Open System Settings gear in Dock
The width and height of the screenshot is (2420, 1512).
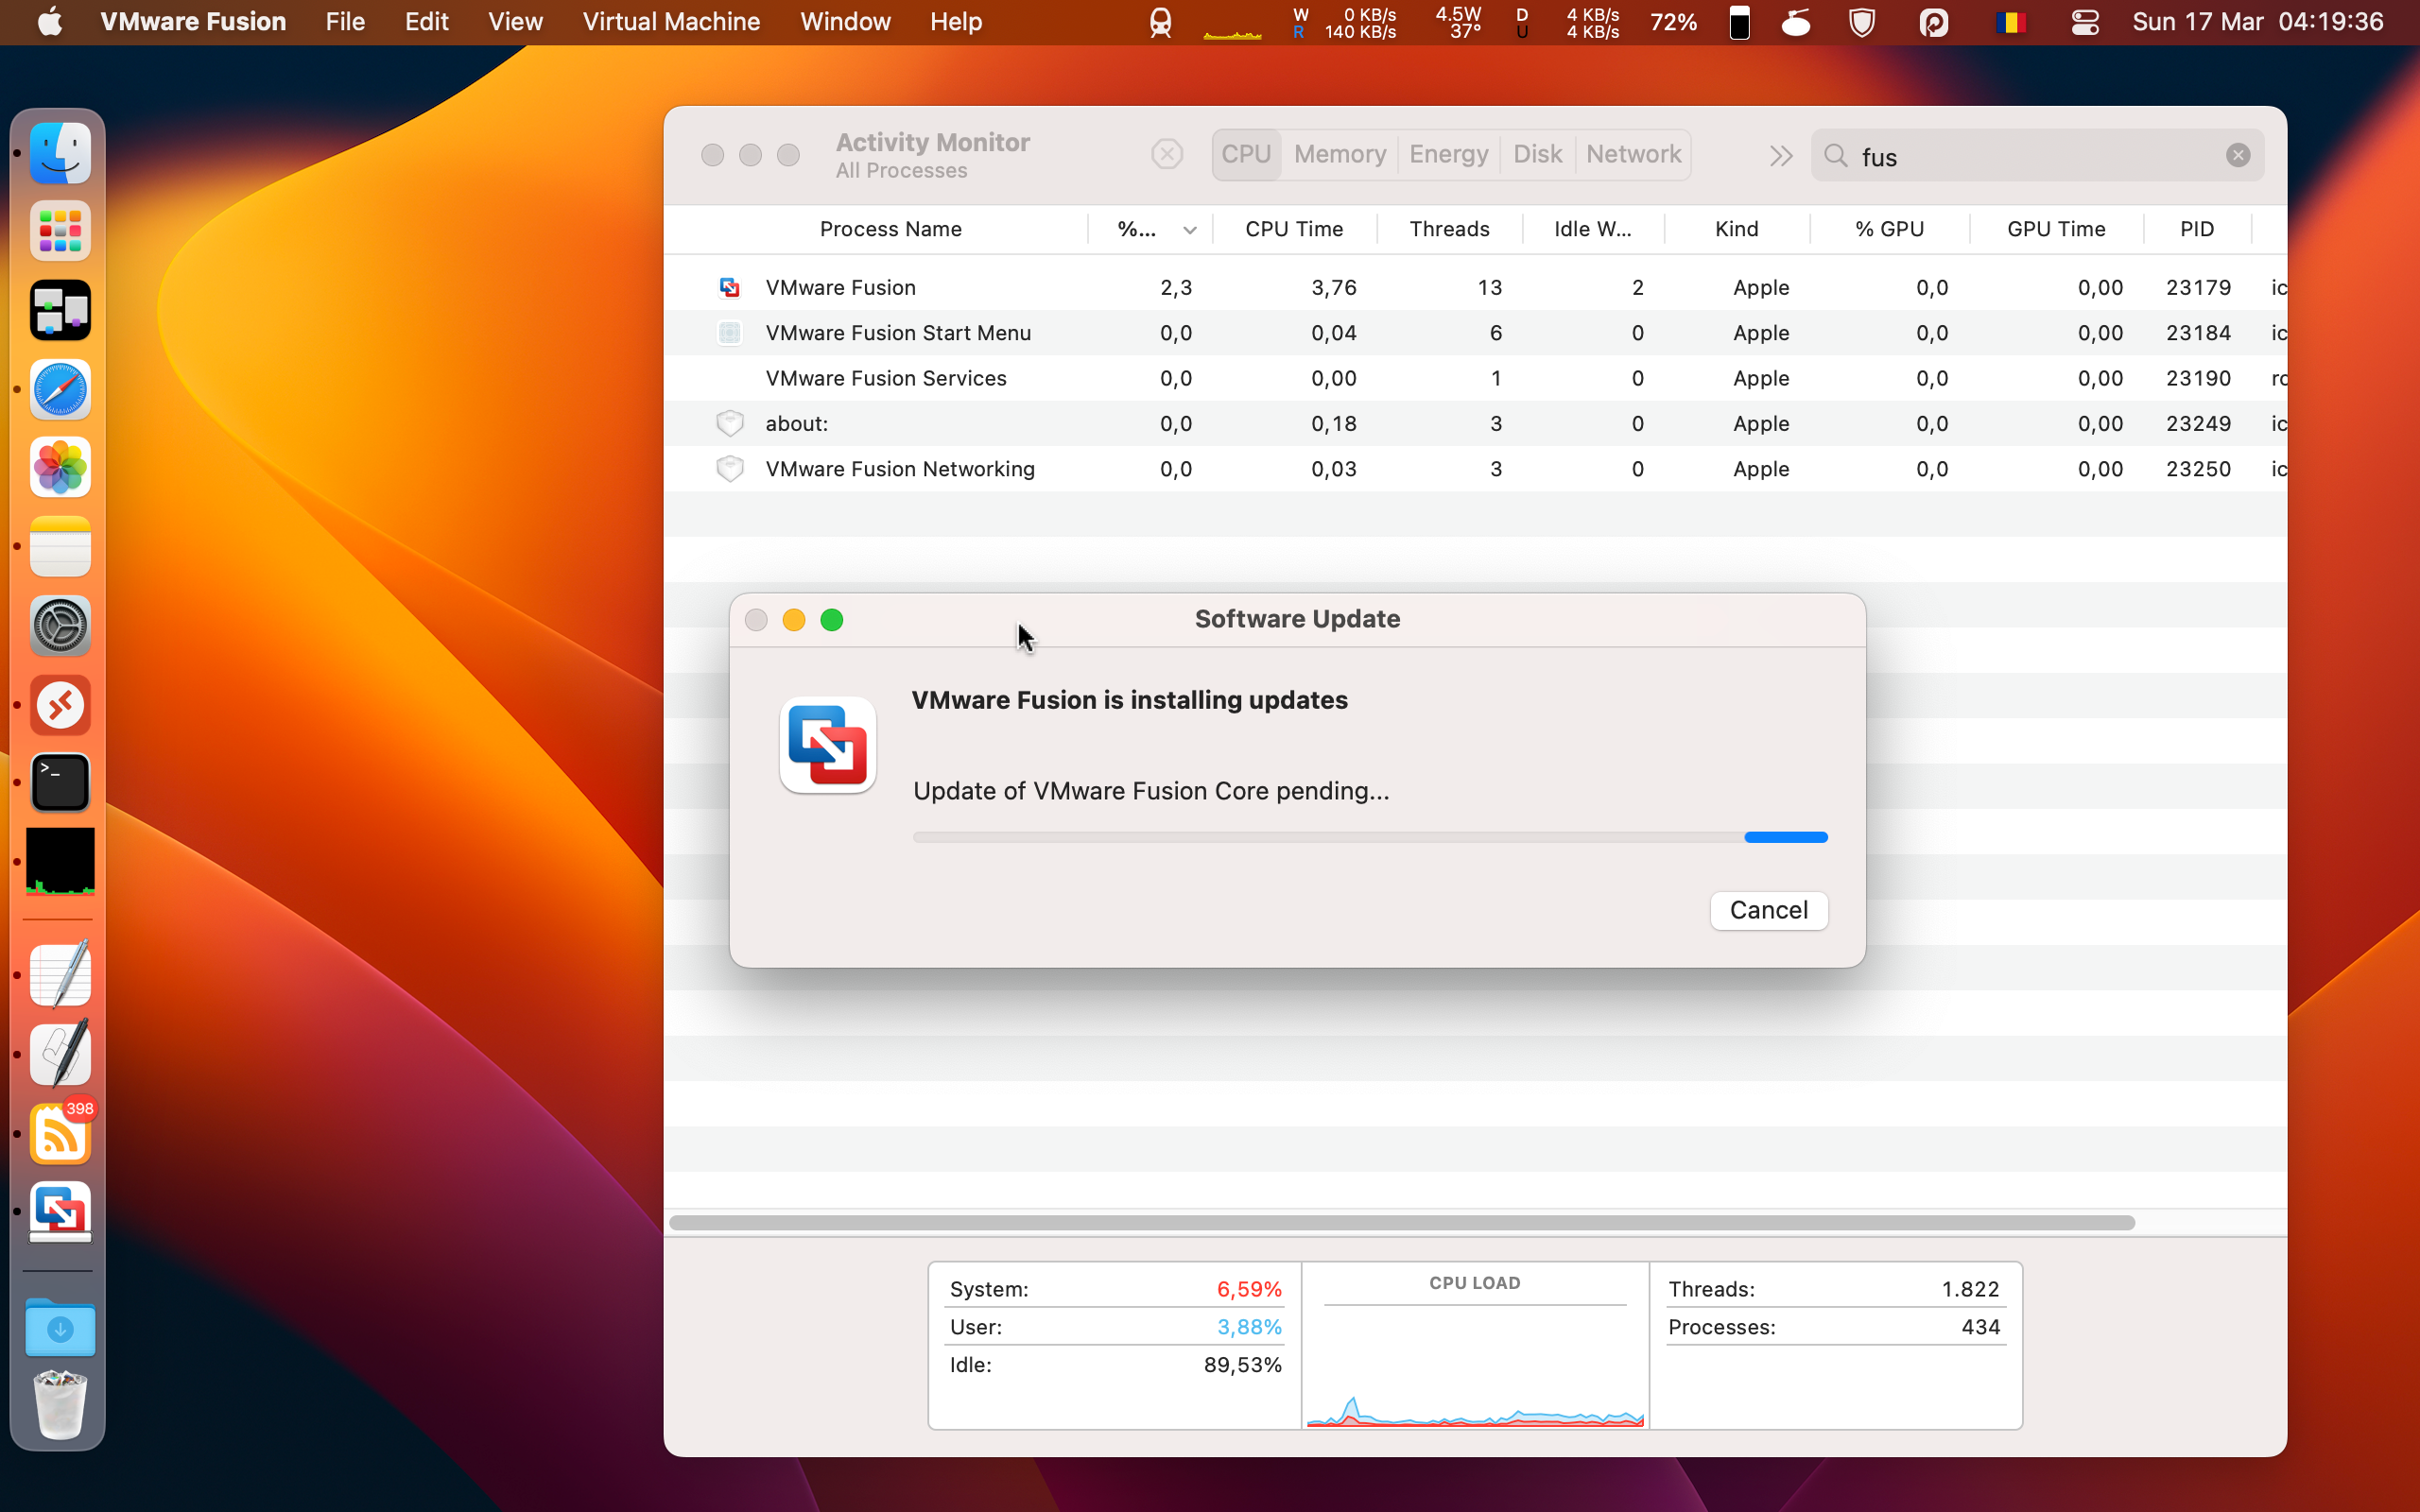[60, 626]
